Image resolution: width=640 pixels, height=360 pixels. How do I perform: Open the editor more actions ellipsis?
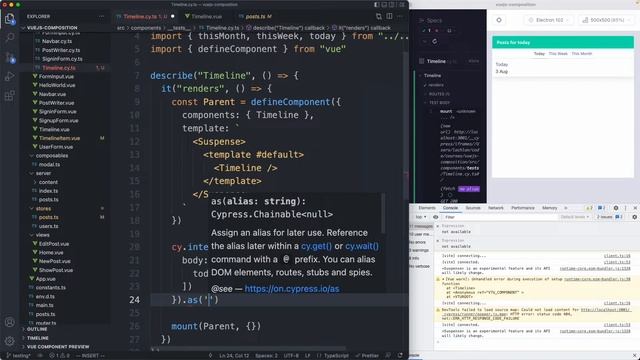pos(400,16)
